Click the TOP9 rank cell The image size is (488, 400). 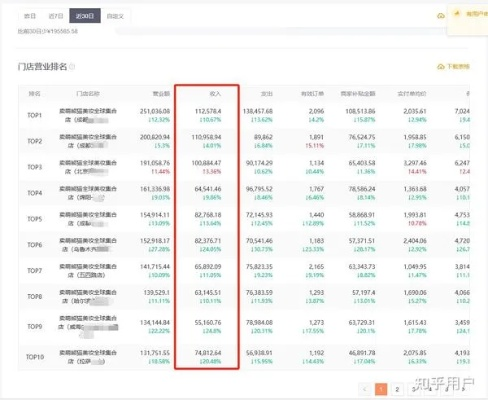[x=35, y=326]
